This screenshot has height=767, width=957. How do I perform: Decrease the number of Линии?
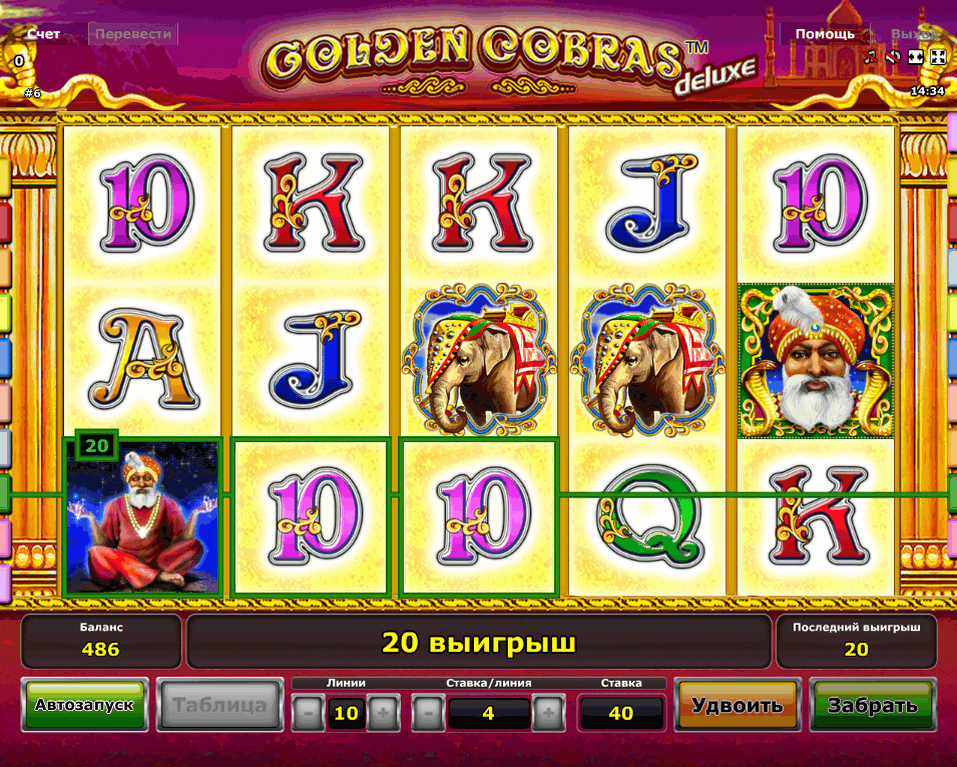coord(308,713)
